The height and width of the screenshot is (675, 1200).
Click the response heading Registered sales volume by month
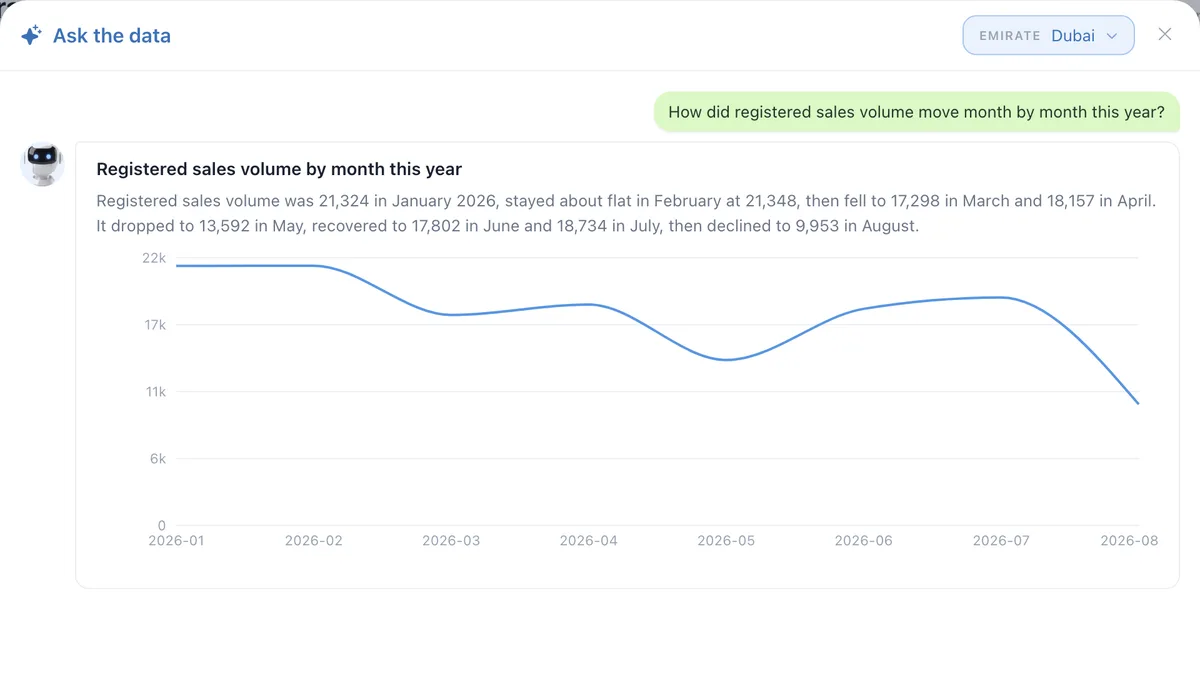[279, 169]
